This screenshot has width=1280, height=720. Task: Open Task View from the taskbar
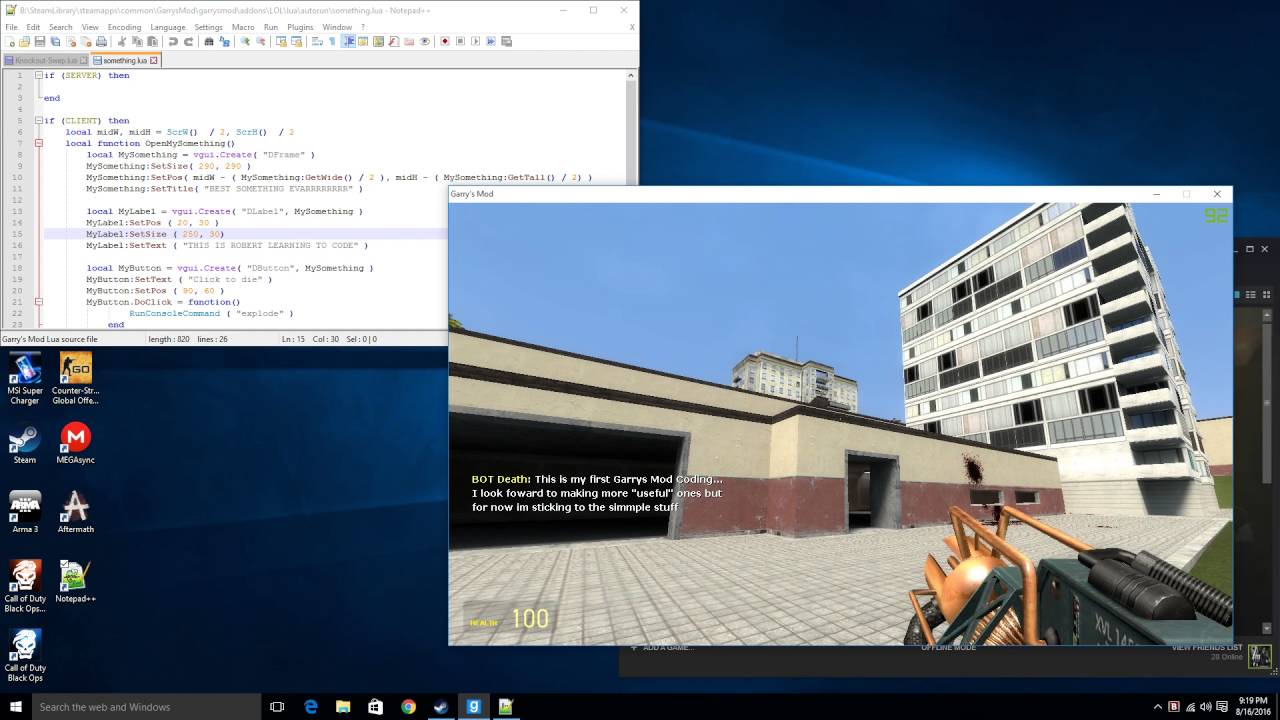click(277, 706)
